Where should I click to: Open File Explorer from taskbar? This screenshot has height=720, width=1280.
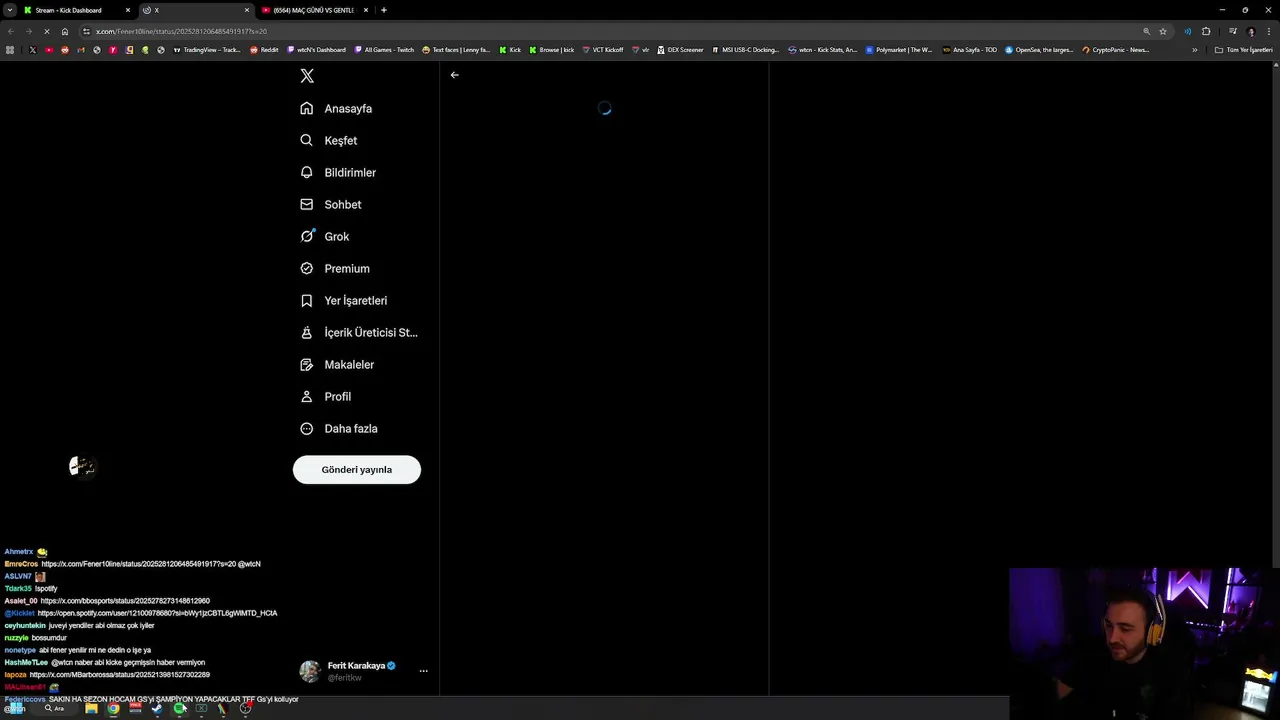coord(91,708)
